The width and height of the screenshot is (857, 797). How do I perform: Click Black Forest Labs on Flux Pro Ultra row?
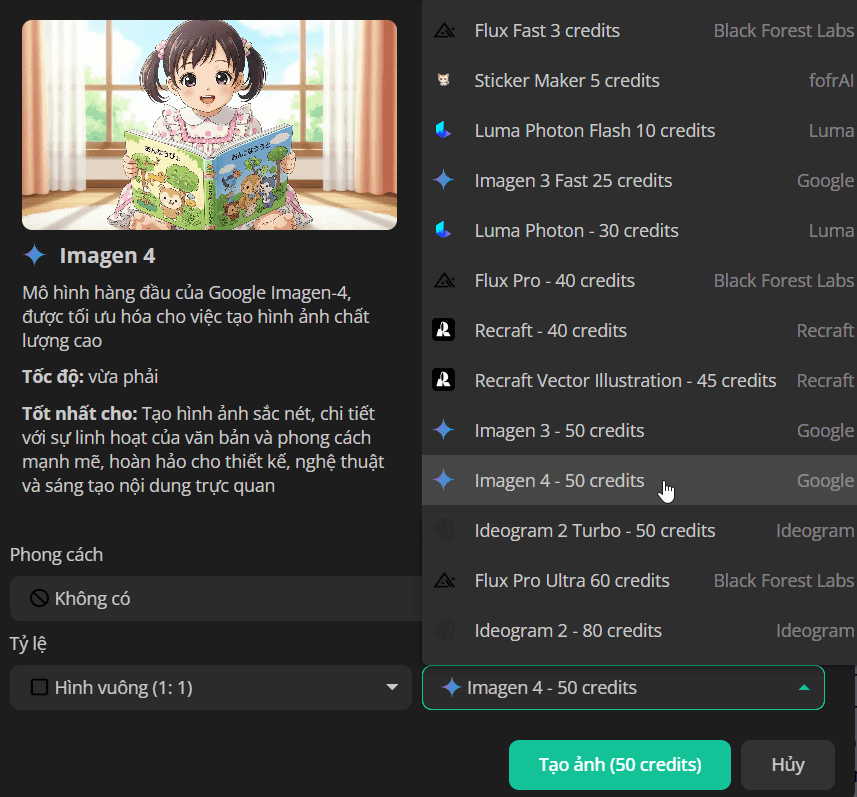pos(783,581)
